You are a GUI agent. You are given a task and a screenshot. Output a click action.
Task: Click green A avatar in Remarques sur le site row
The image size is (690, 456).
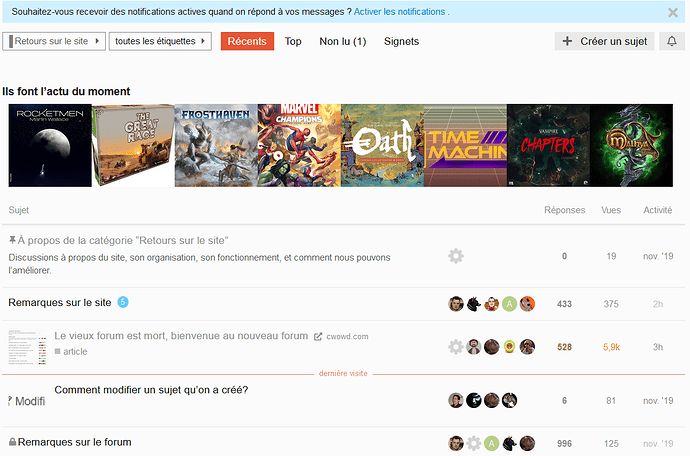[x=510, y=304]
